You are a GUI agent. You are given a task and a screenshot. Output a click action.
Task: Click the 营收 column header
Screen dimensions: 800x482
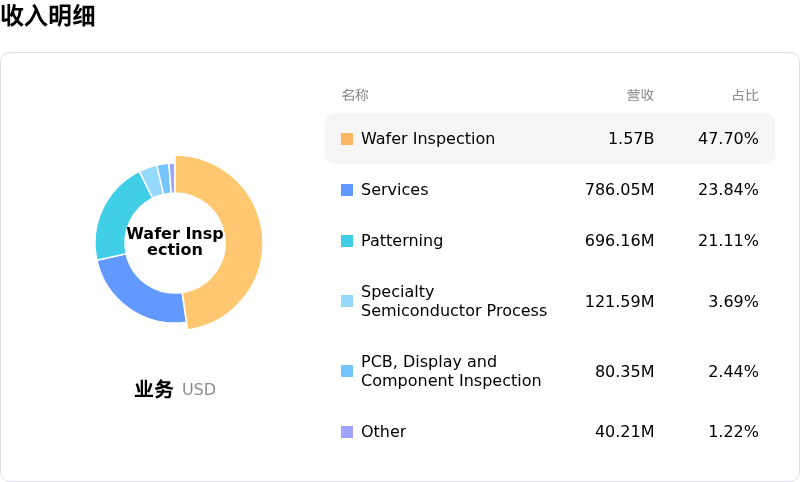click(x=640, y=95)
